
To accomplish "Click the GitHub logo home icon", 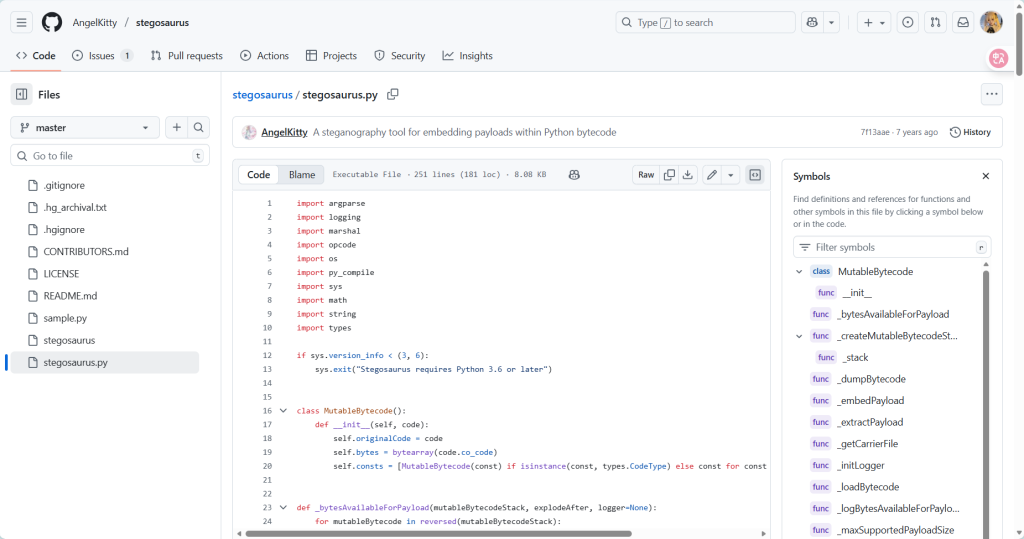I will pyautogui.click(x=52, y=22).
